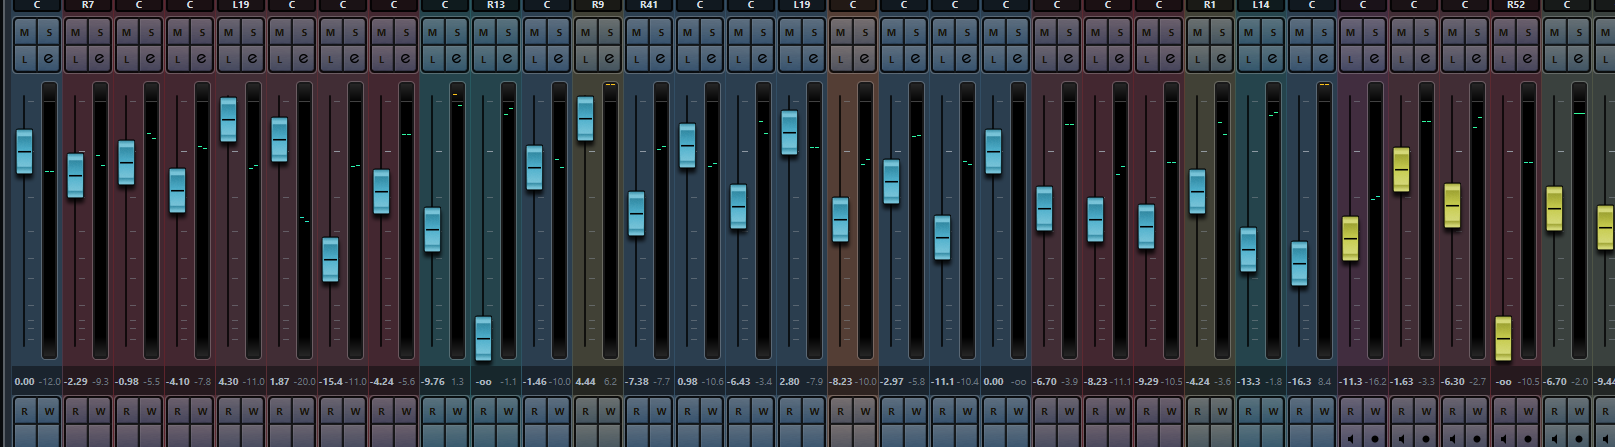This screenshot has height=447, width=1615.
Task: Enable Listen 'L' on the R9 channel
Action: point(585,59)
